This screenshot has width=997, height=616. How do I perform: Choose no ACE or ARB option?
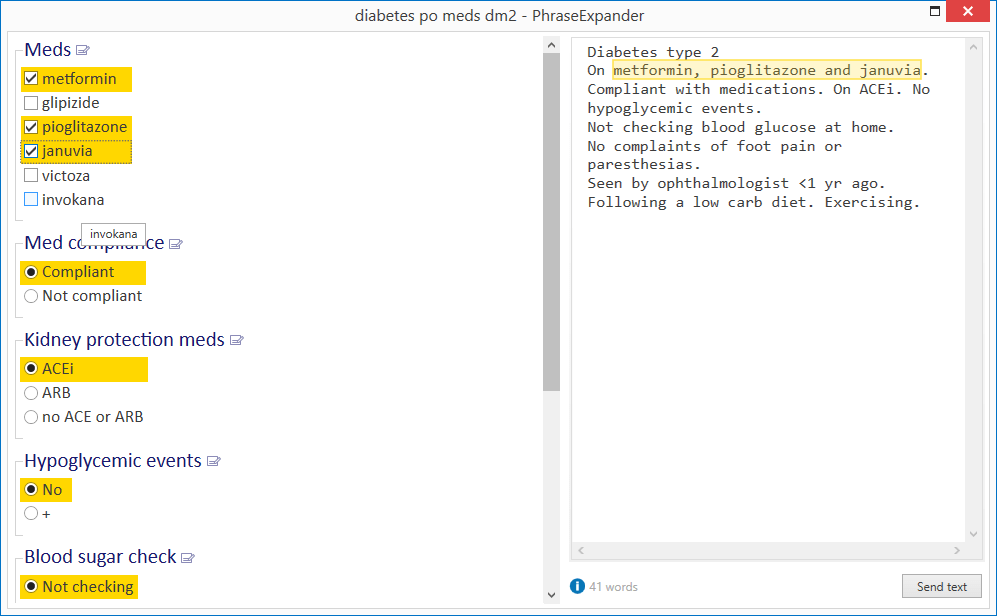tap(31, 417)
